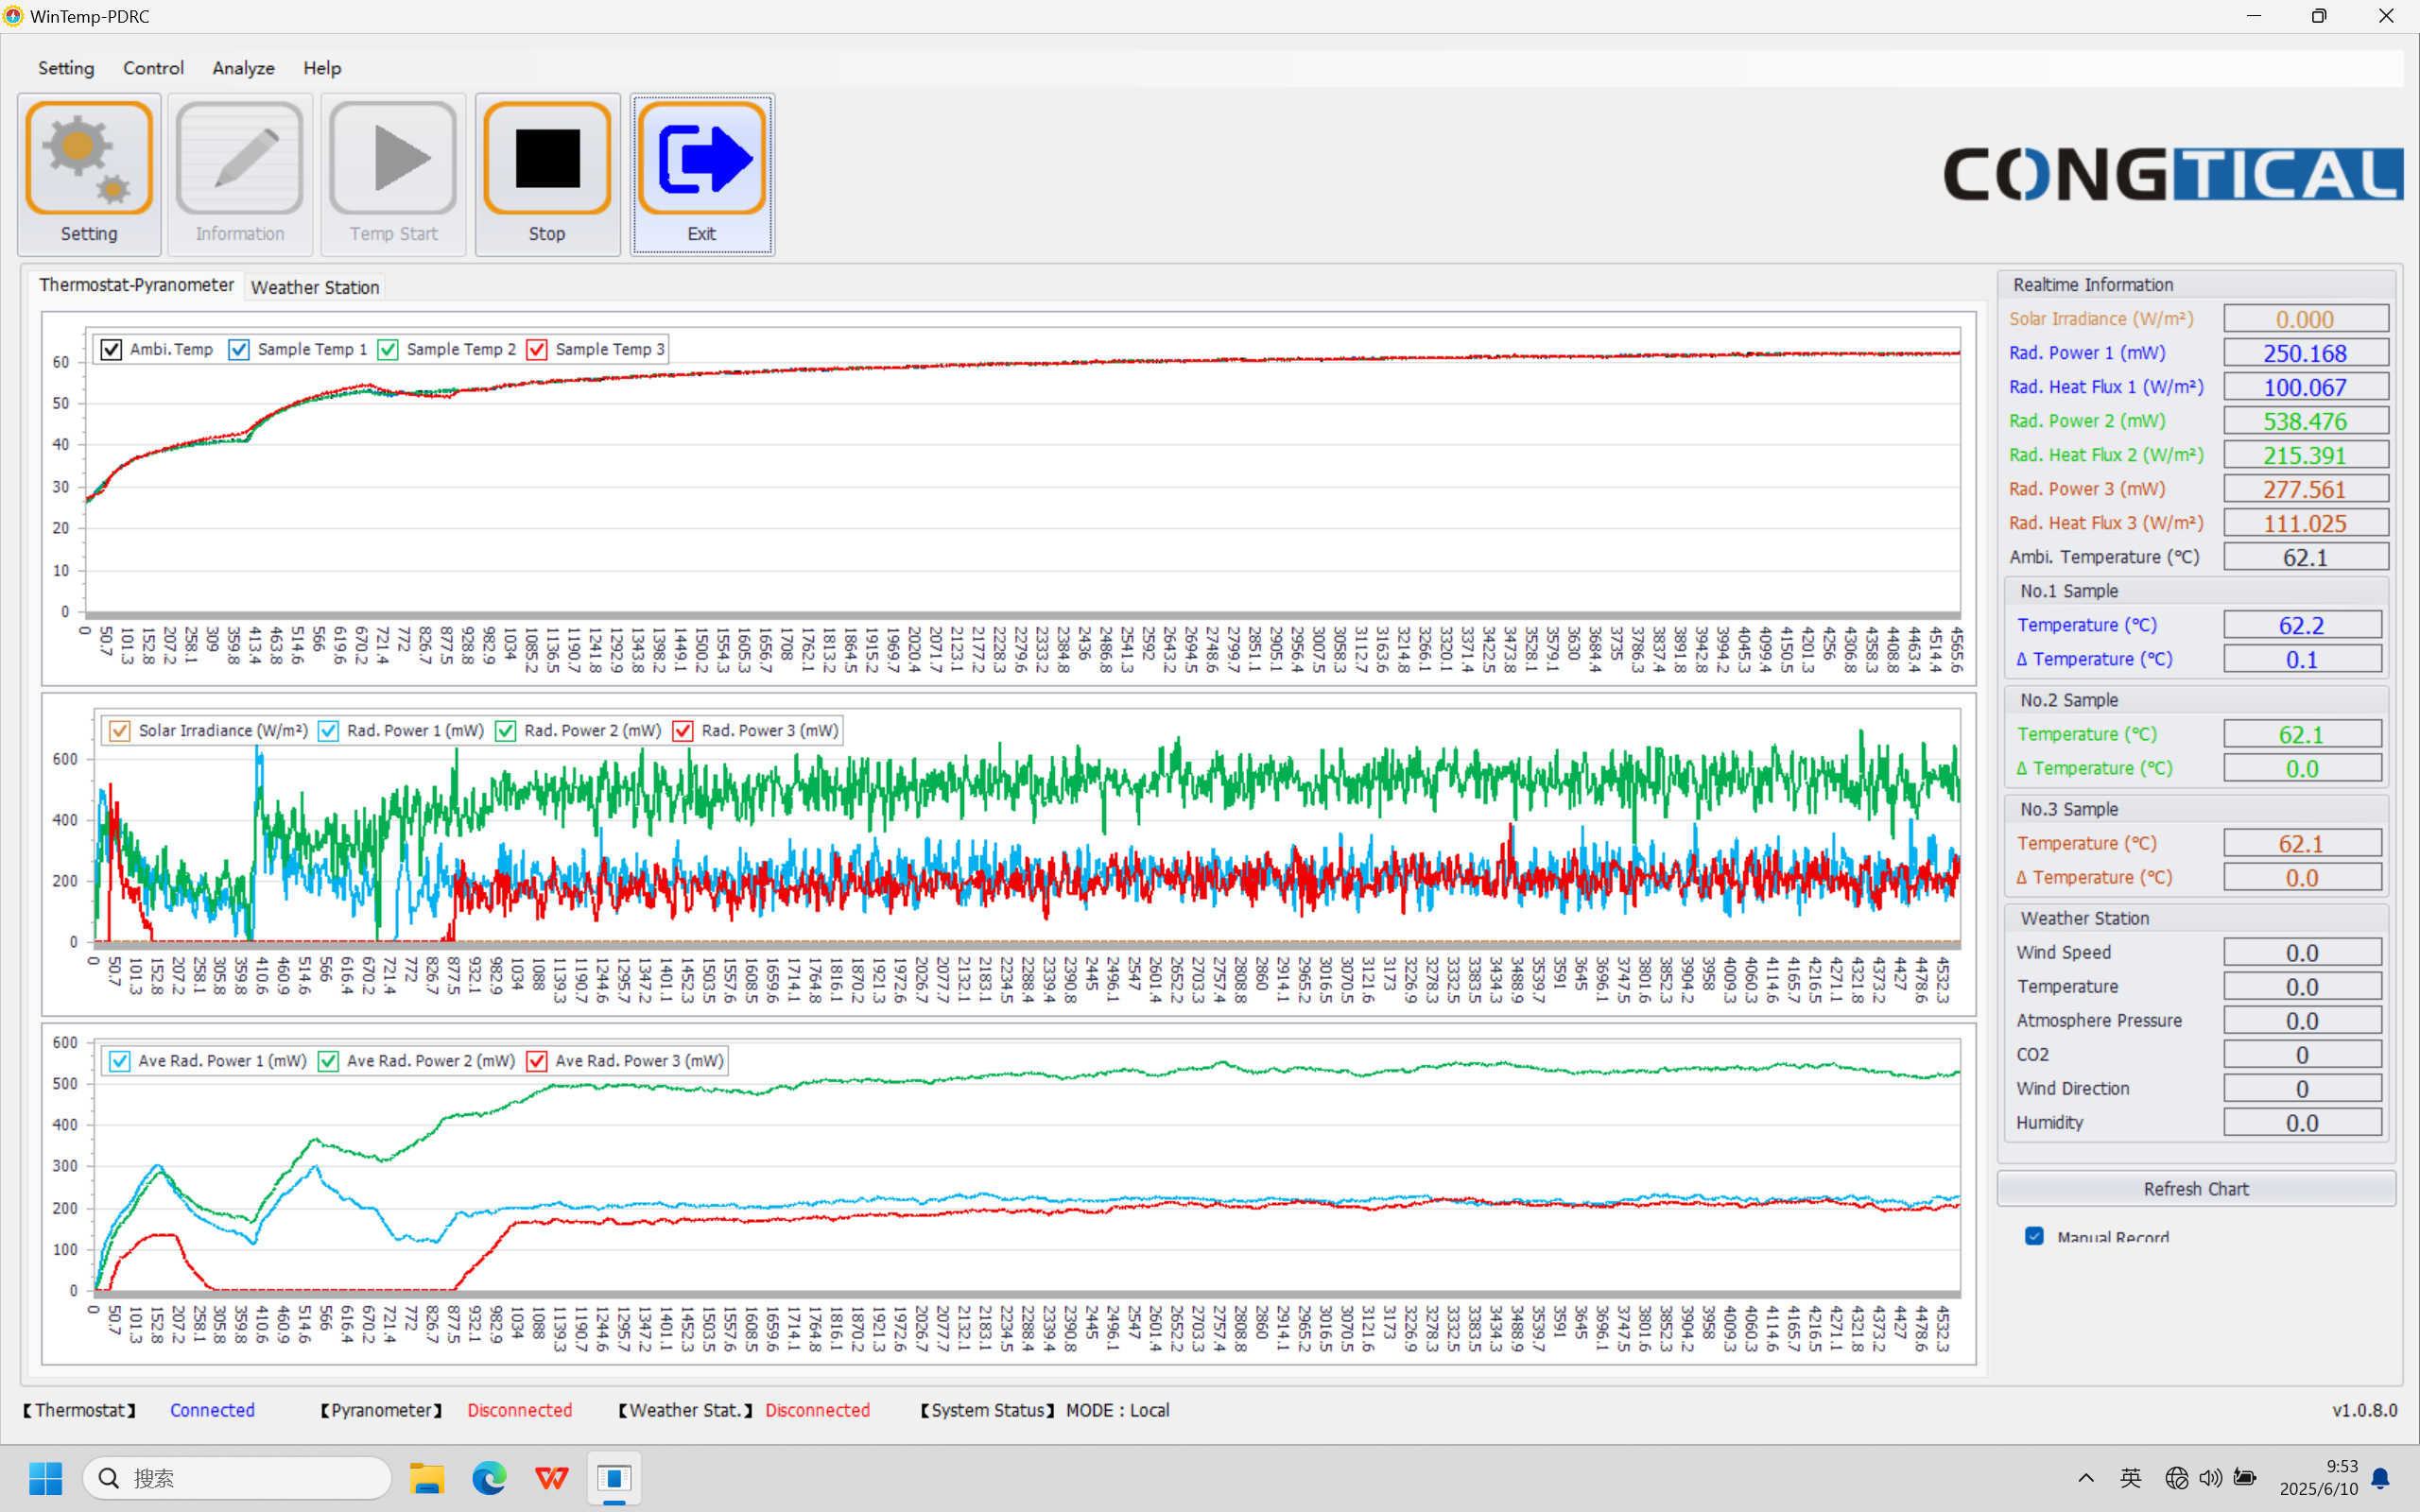The height and width of the screenshot is (1512, 2420).
Task: Click the Rad. Heat Flux 2 value
Action: click(x=2305, y=455)
